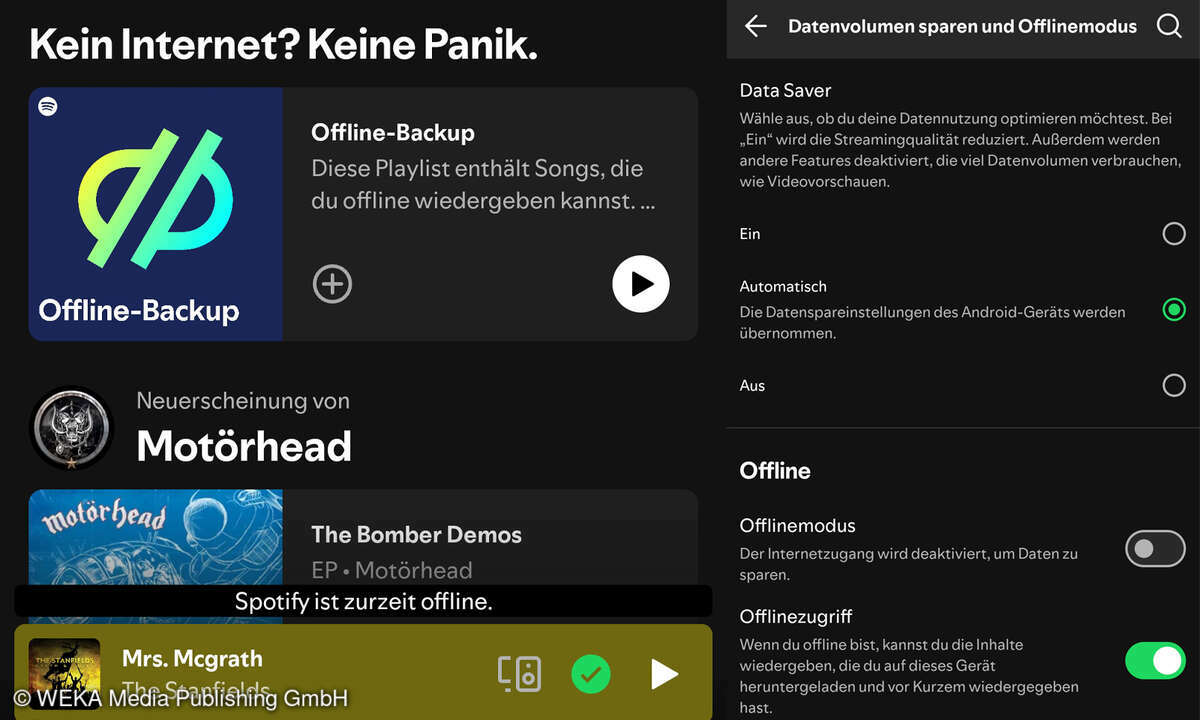Viewport: 1200px width, 720px height.
Task: Open search in settings header
Action: pyautogui.click(x=1169, y=26)
